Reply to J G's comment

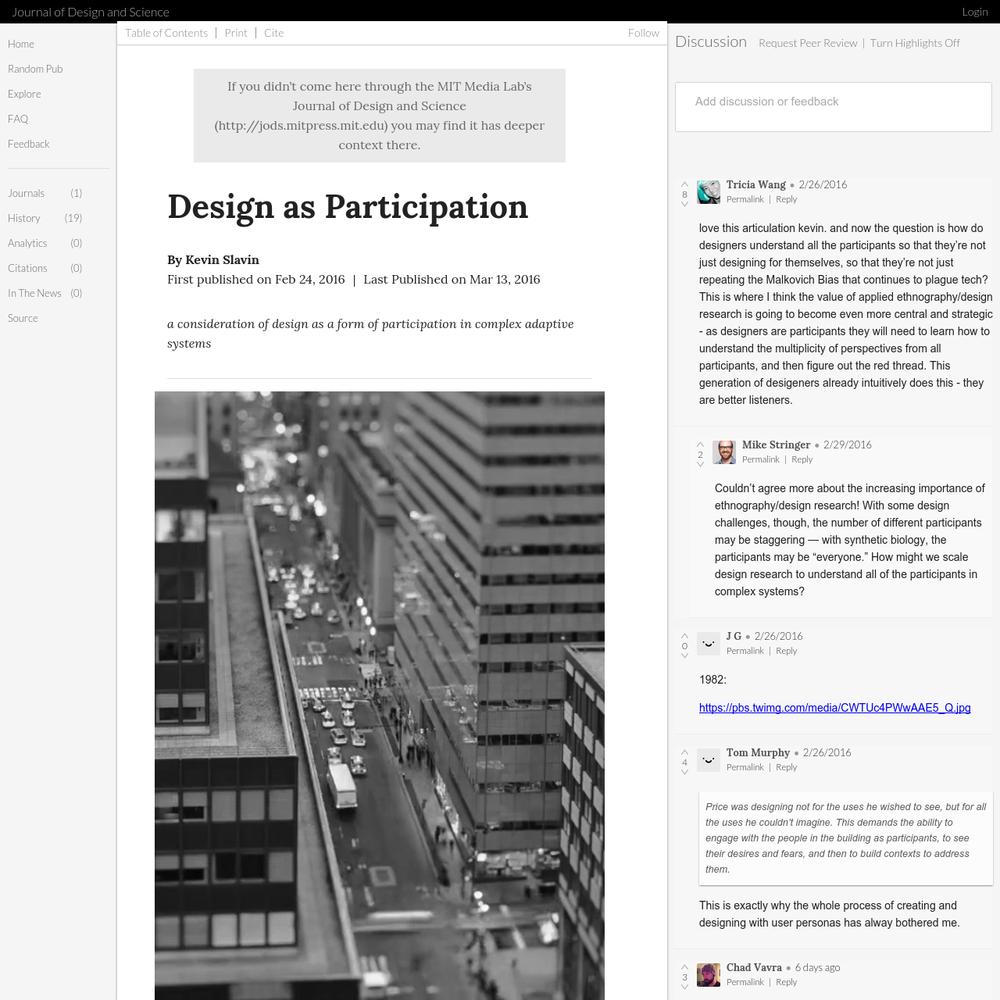[786, 651]
